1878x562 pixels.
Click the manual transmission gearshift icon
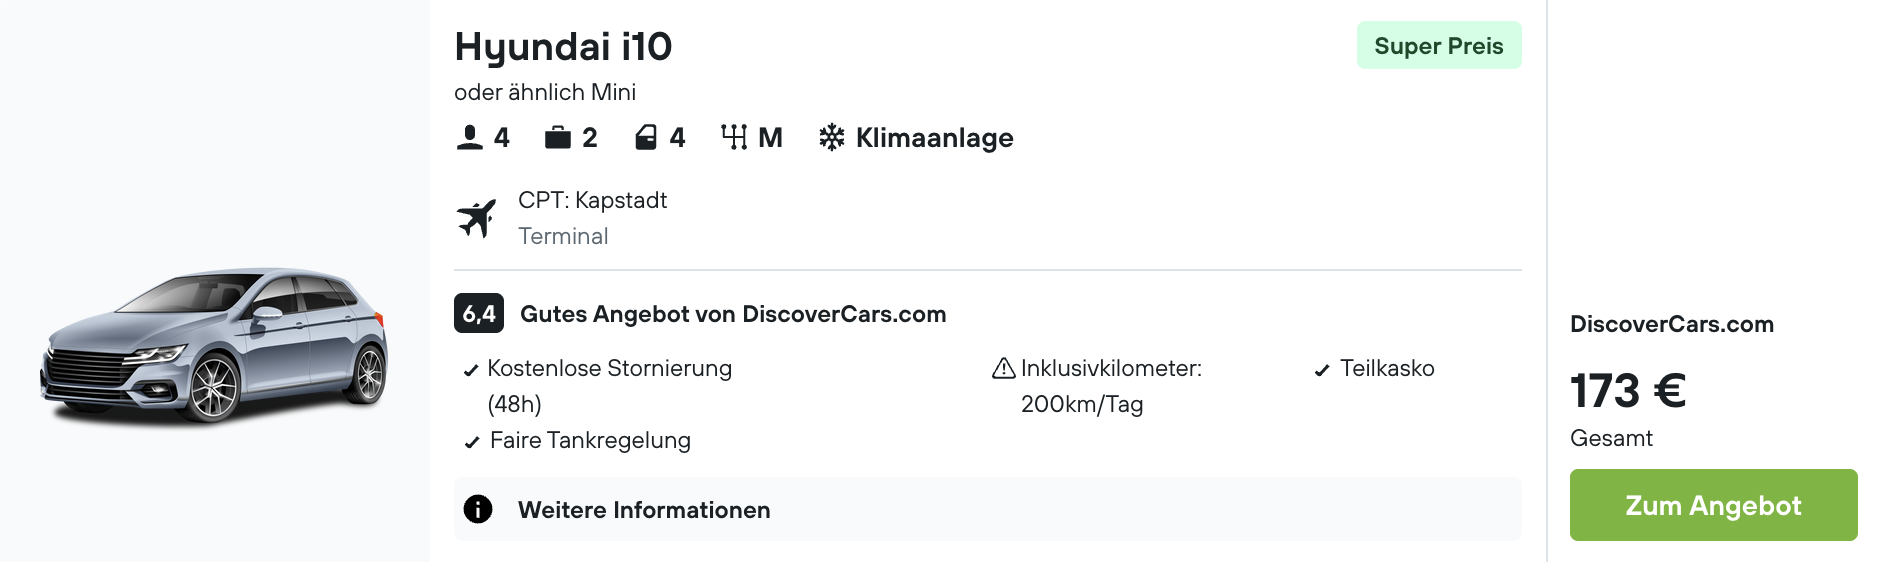(x=734, y=138)
